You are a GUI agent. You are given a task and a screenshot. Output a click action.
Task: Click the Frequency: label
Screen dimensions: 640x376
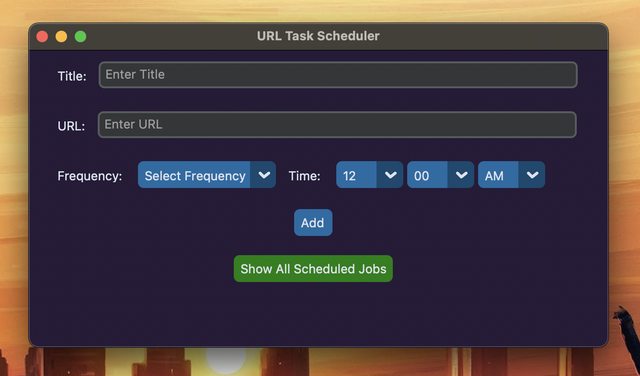(90, 176)
